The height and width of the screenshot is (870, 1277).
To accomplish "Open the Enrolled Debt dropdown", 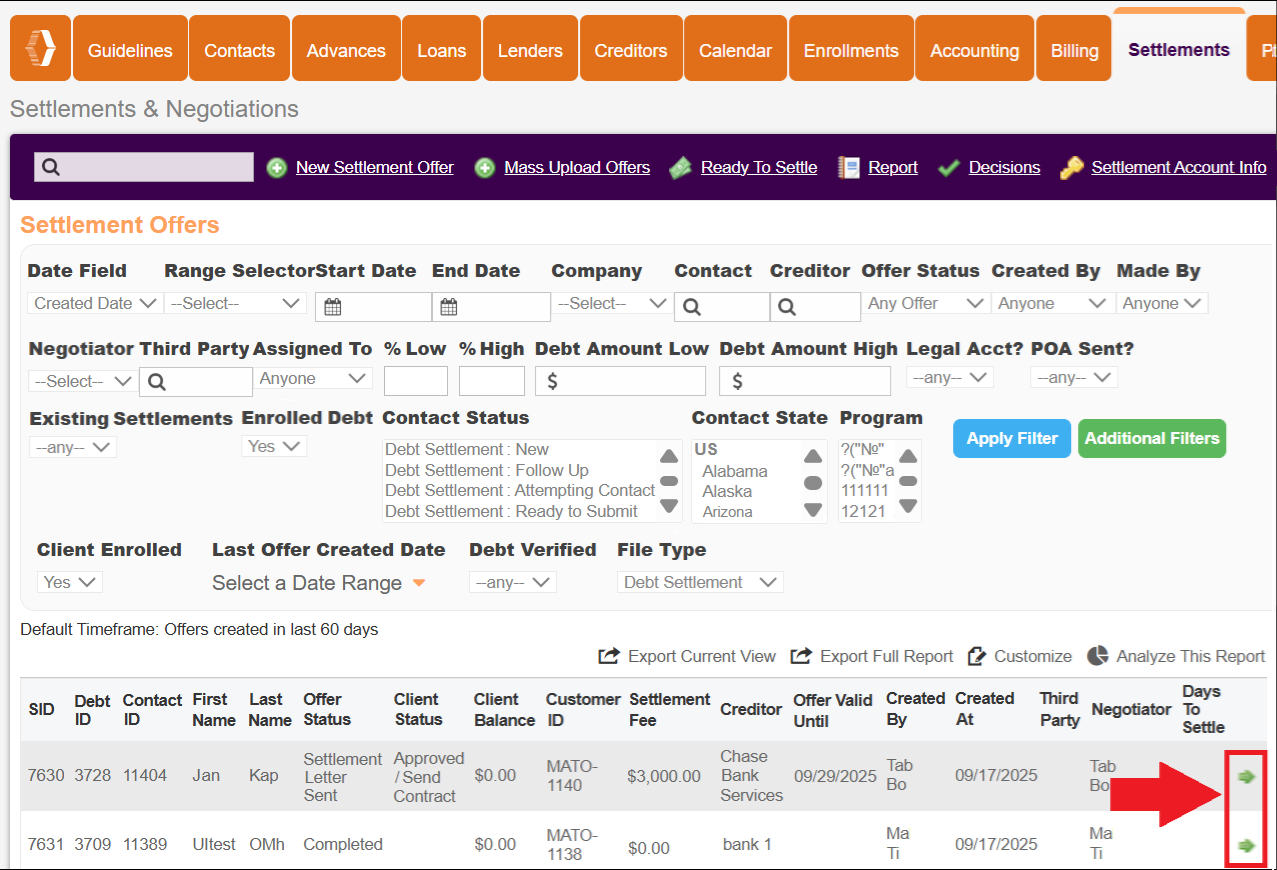I will pos(274,446).
